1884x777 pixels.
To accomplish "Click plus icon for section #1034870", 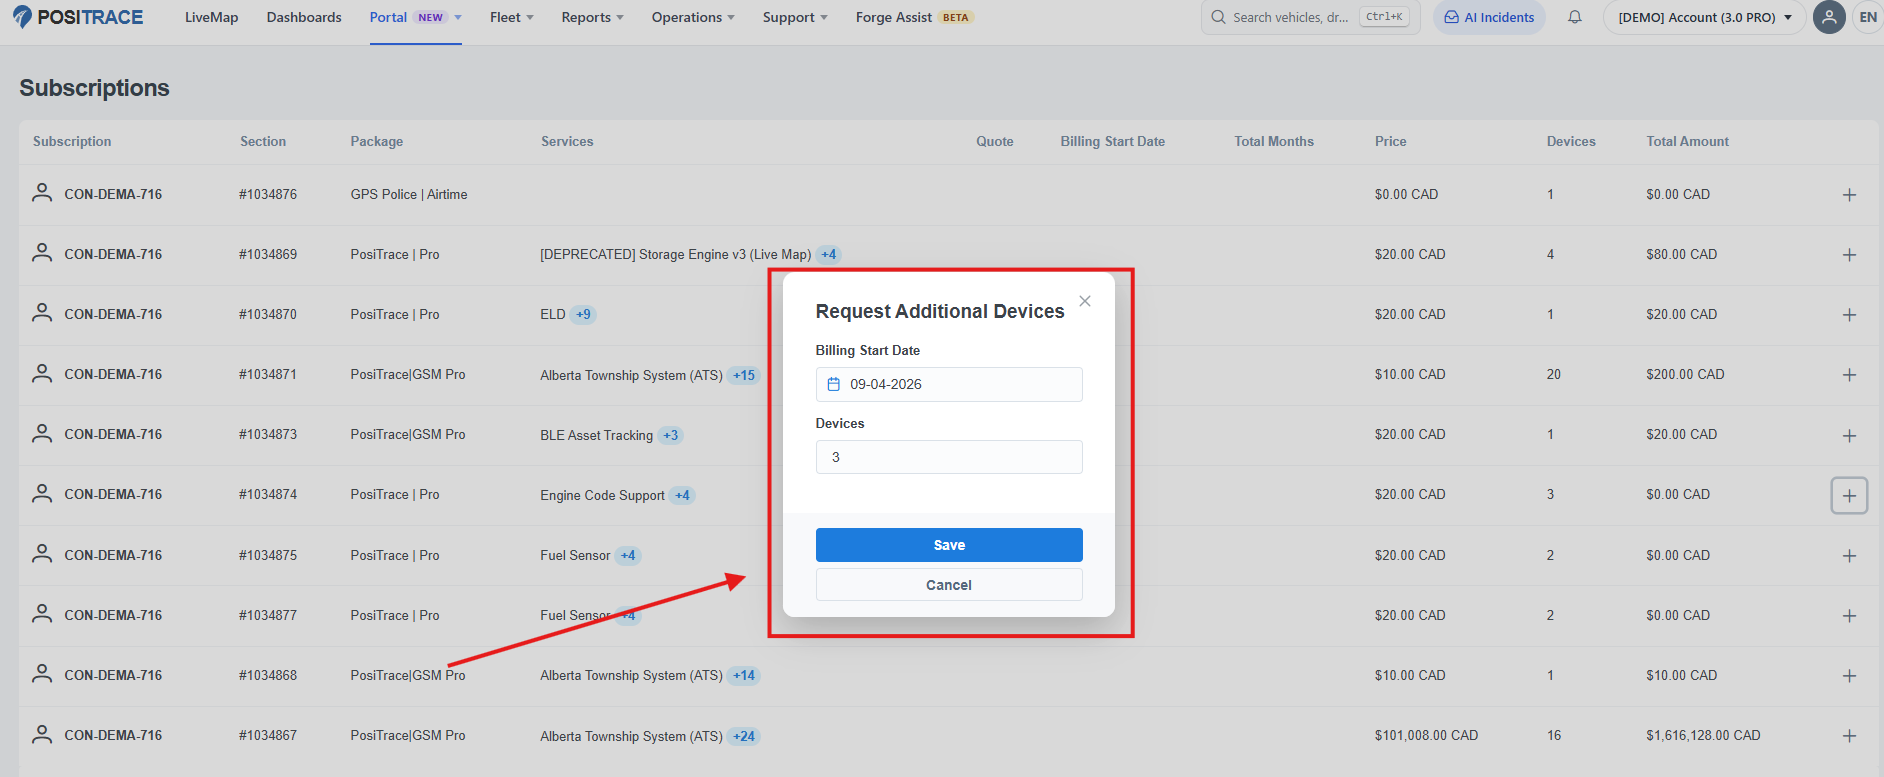I will [x=1849, y=315].
